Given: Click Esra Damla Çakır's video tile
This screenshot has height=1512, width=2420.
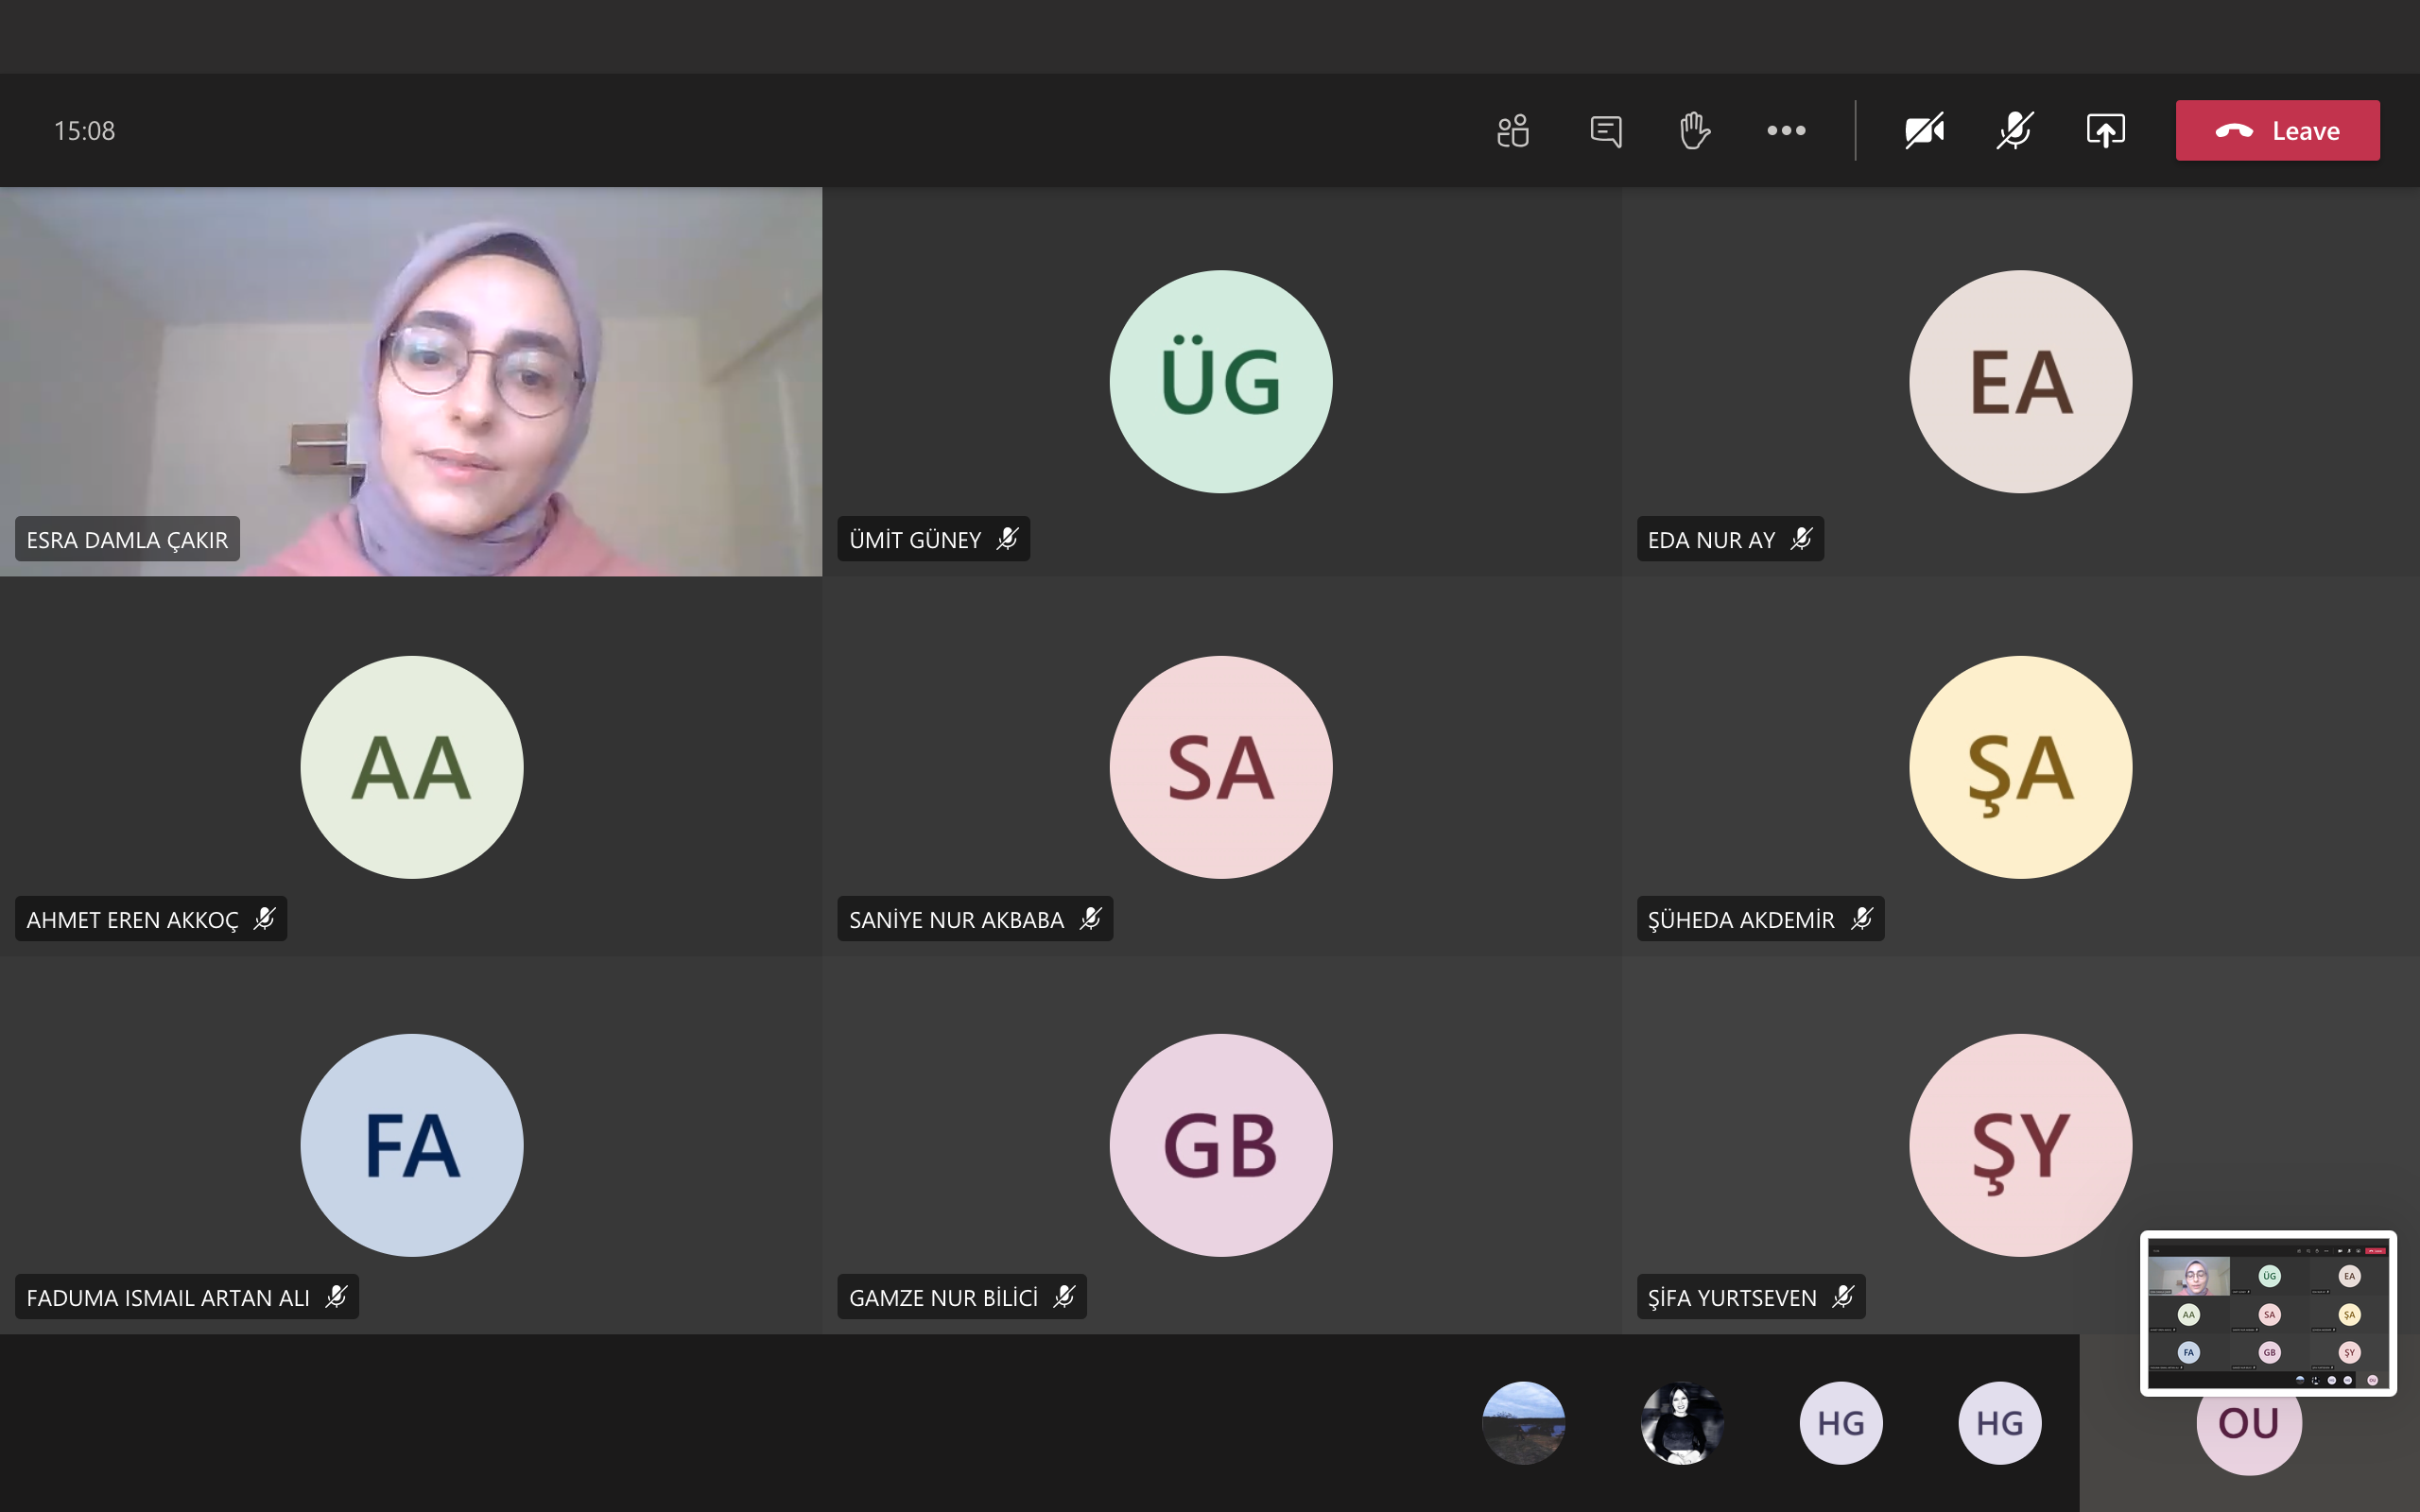Looking at the screenshot, I should tap(411, 381).
